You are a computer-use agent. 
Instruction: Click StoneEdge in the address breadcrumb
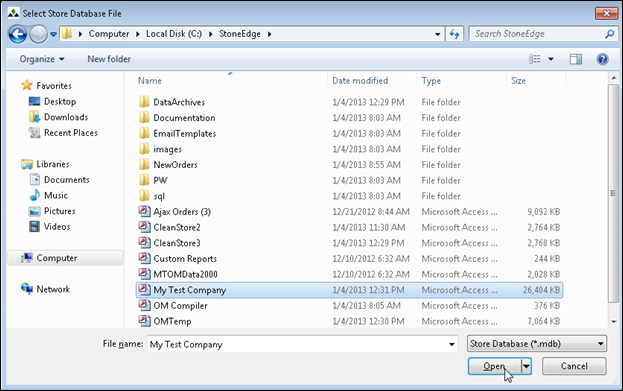coord(240,34)
